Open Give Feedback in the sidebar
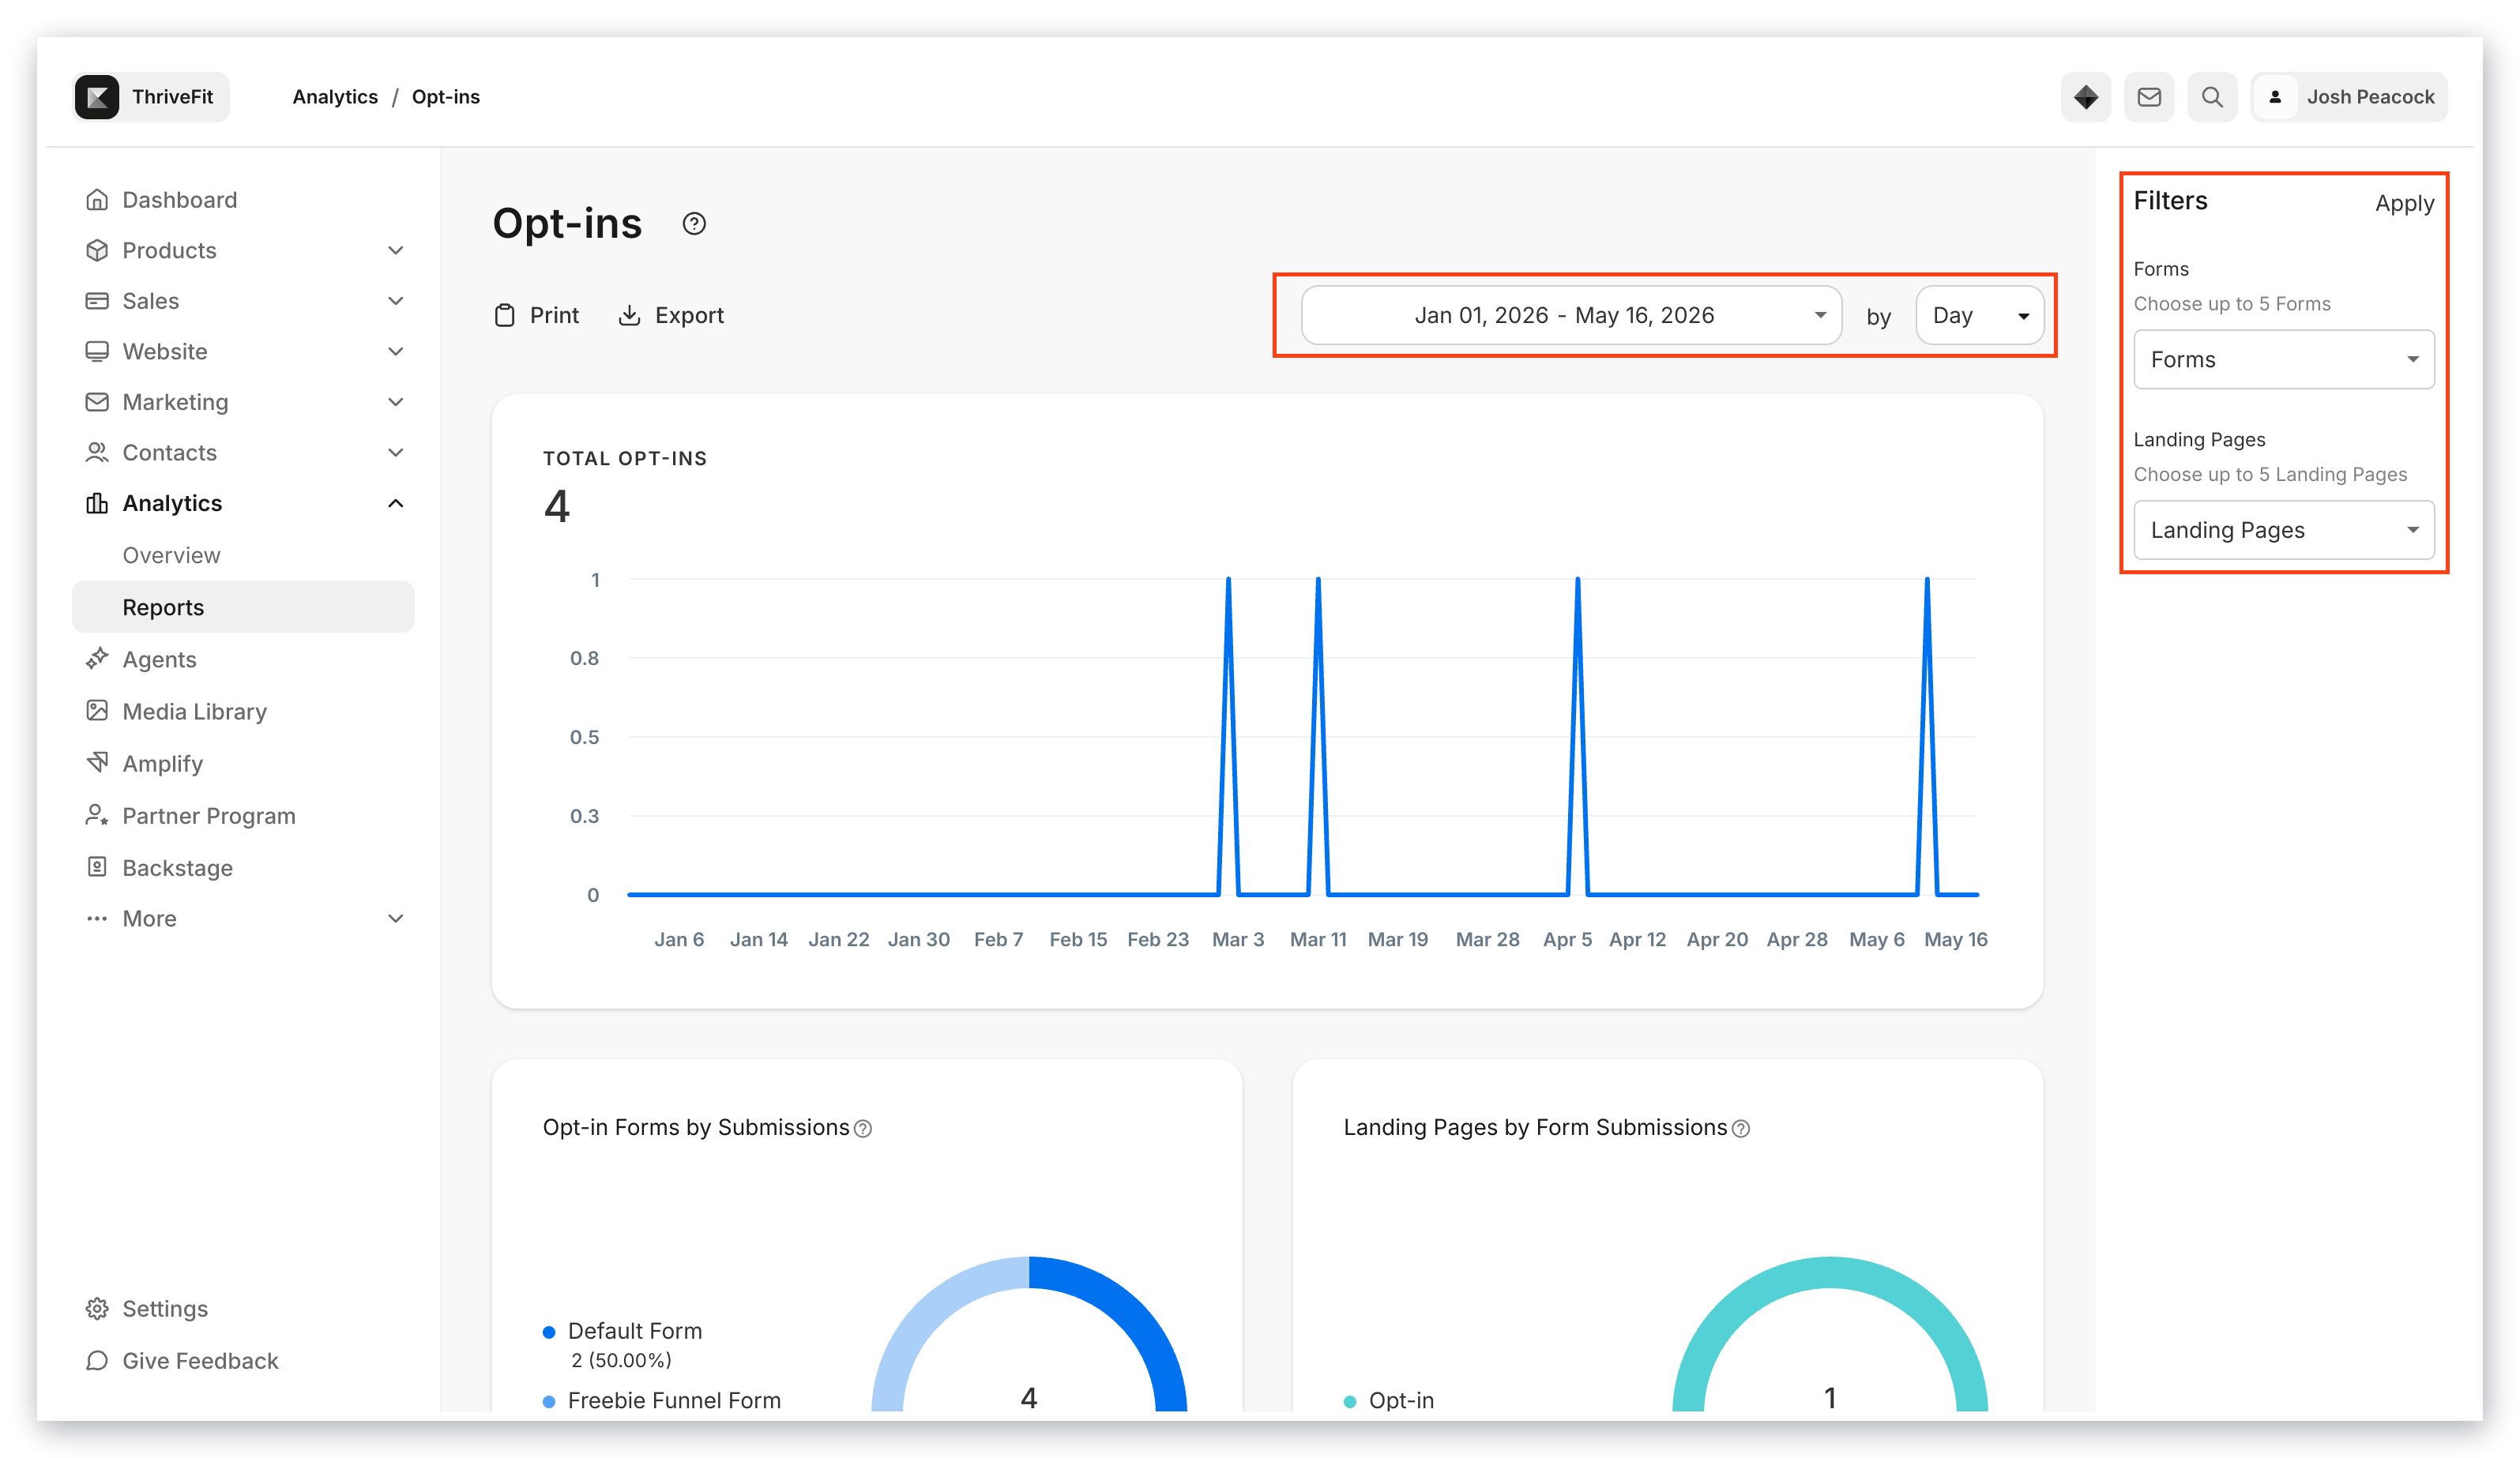The image size is (2520, 1458). point(200,1360)
